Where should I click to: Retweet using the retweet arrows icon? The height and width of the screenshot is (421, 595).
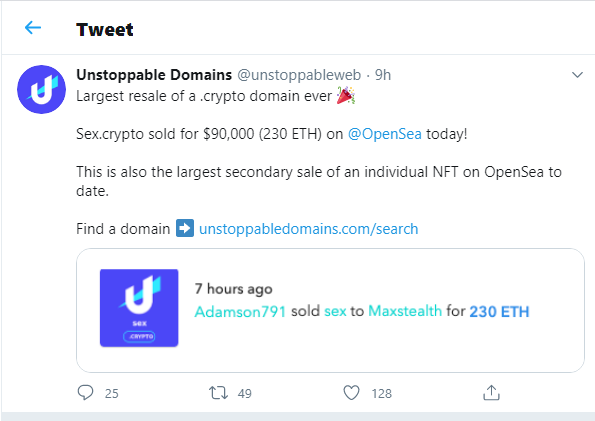point(218,393)
